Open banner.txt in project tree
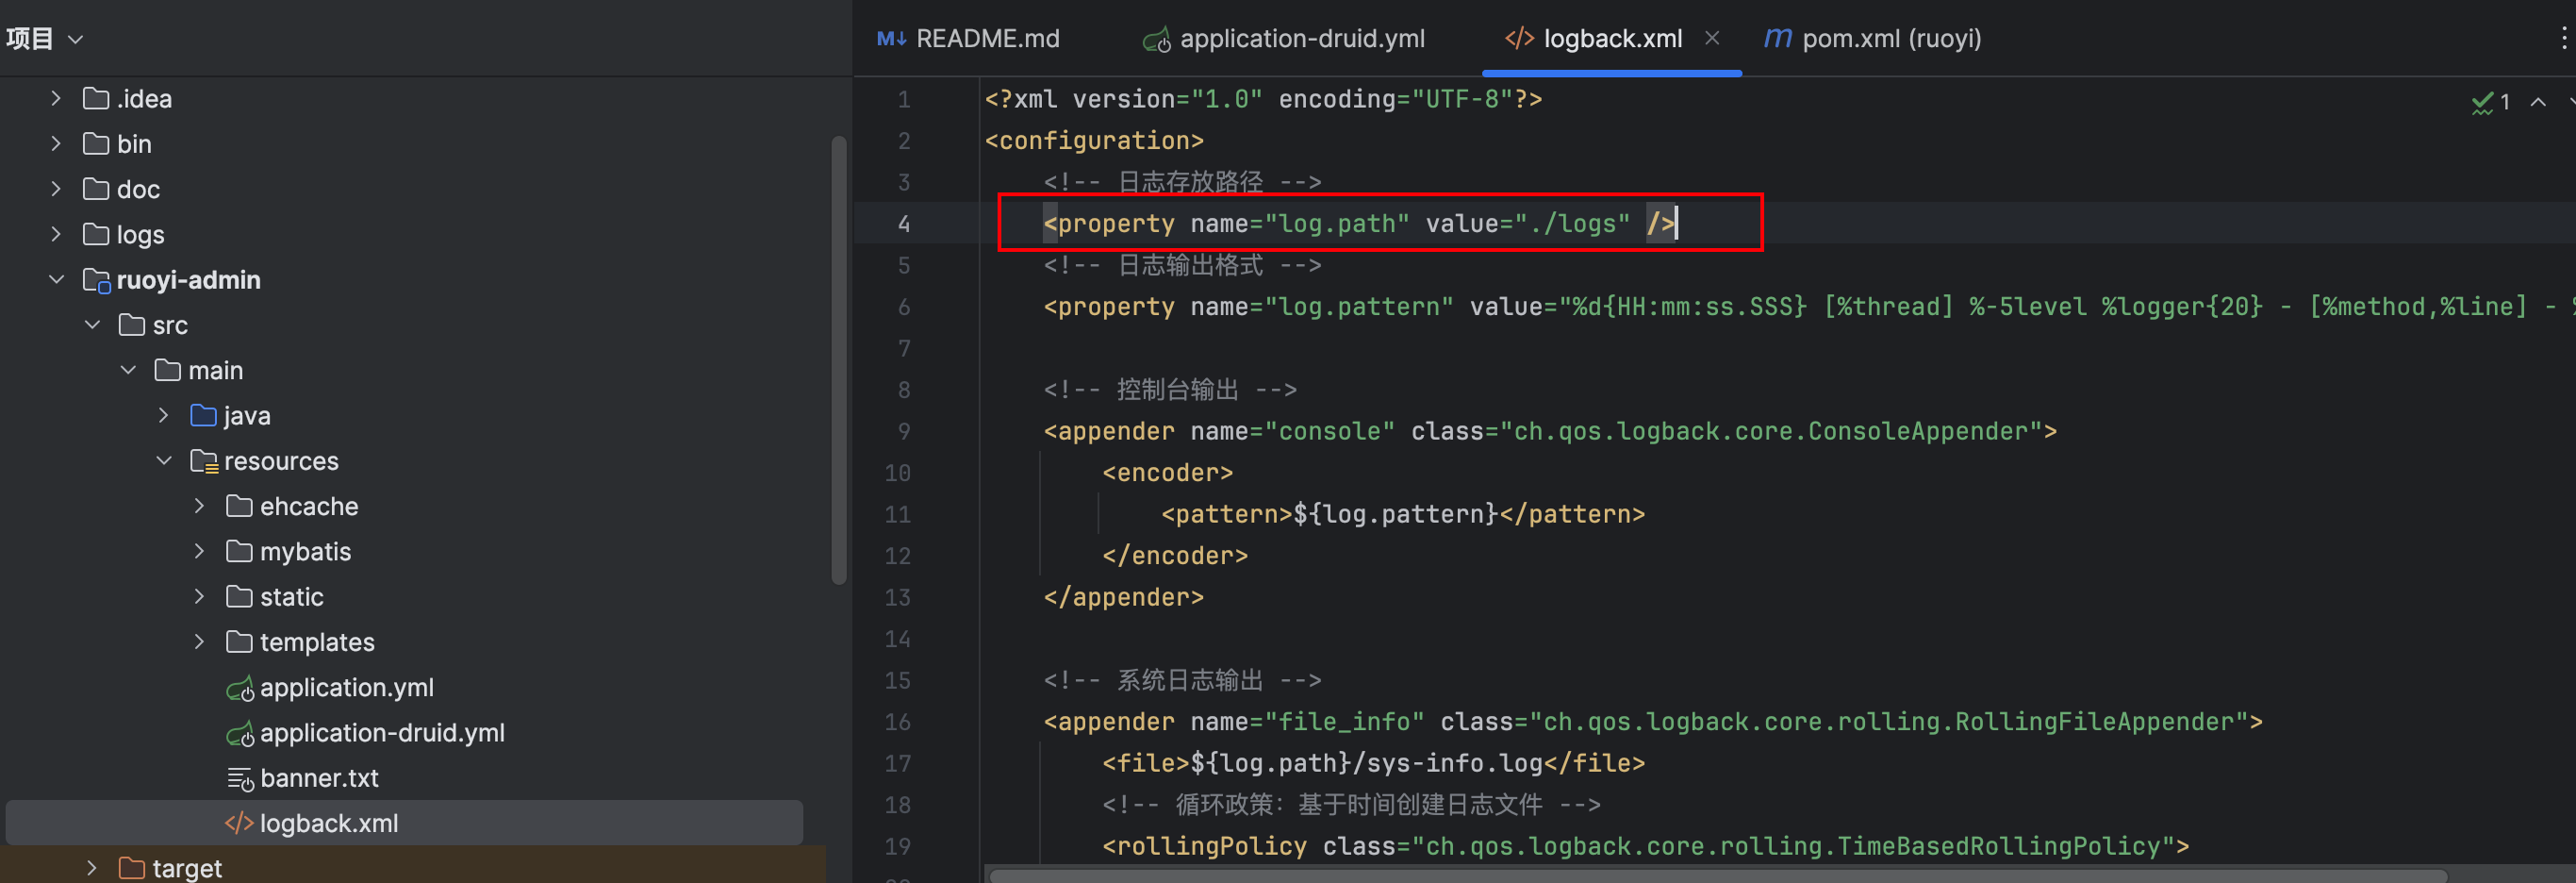This screenshot has height=883, width=2576. click(x=319, y=779)
